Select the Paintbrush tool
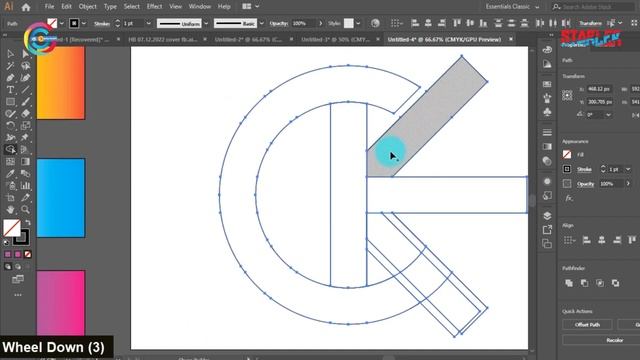 click(25, 102)
